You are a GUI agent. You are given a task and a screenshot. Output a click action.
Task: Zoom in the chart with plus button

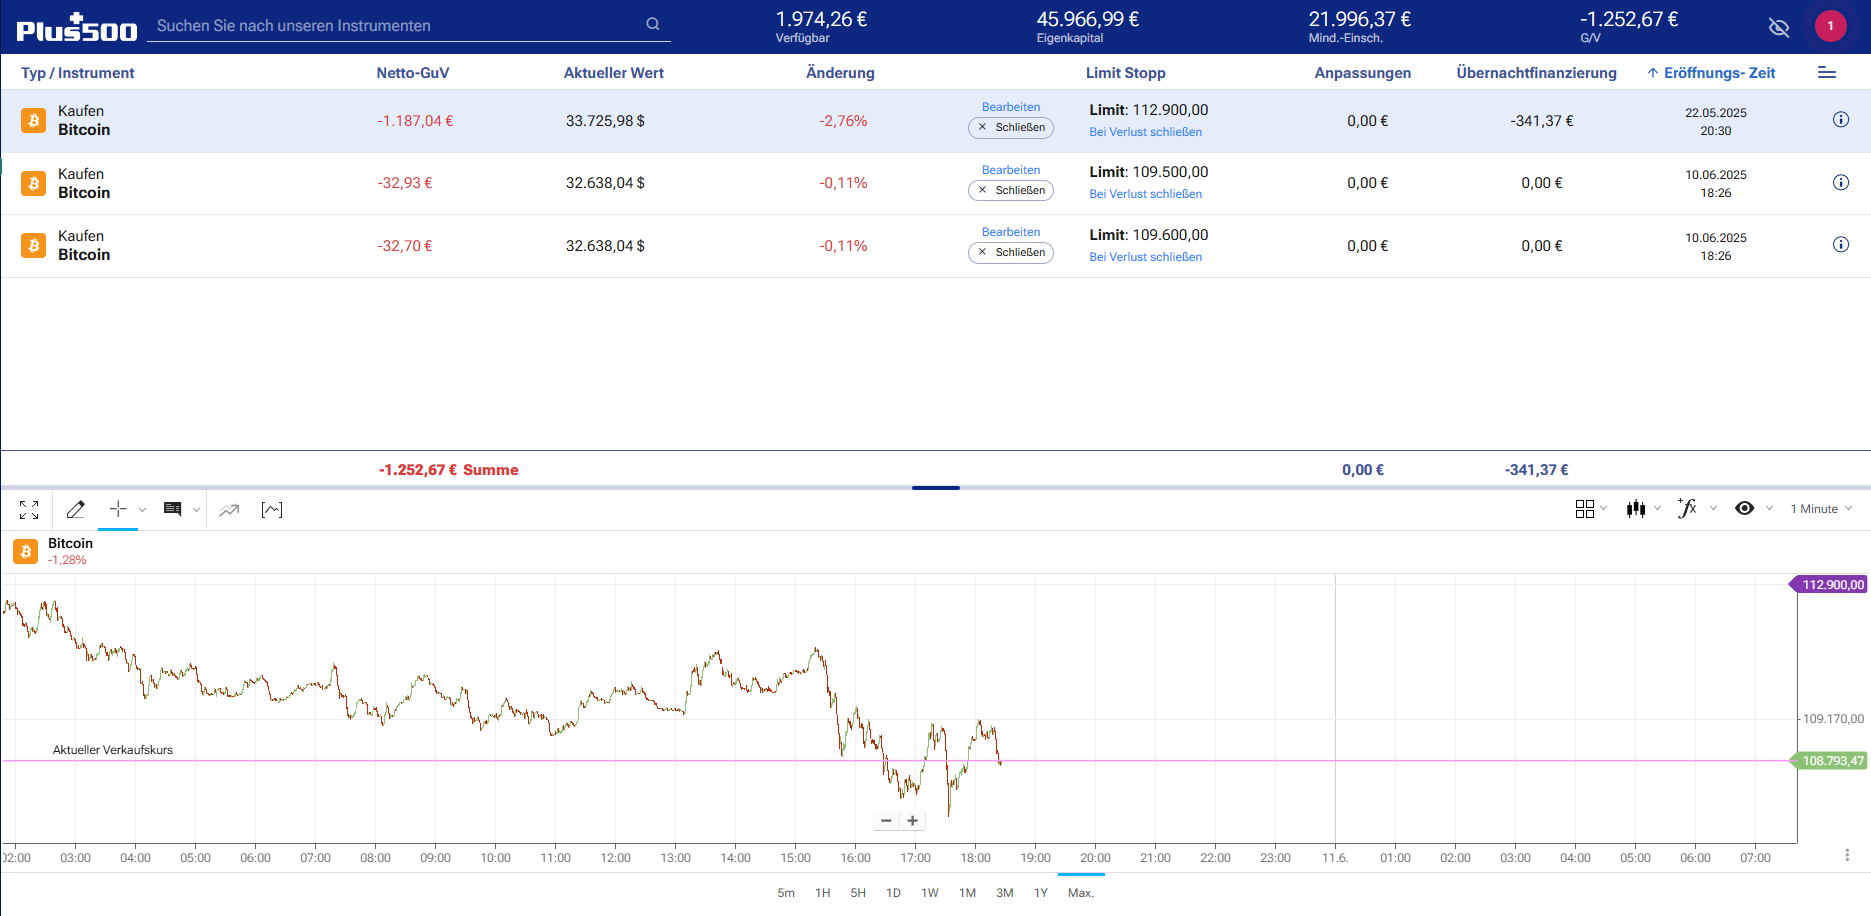tap(913, 821)
